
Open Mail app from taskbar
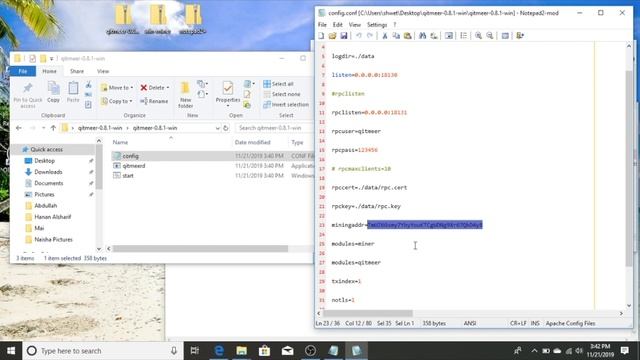287,351
